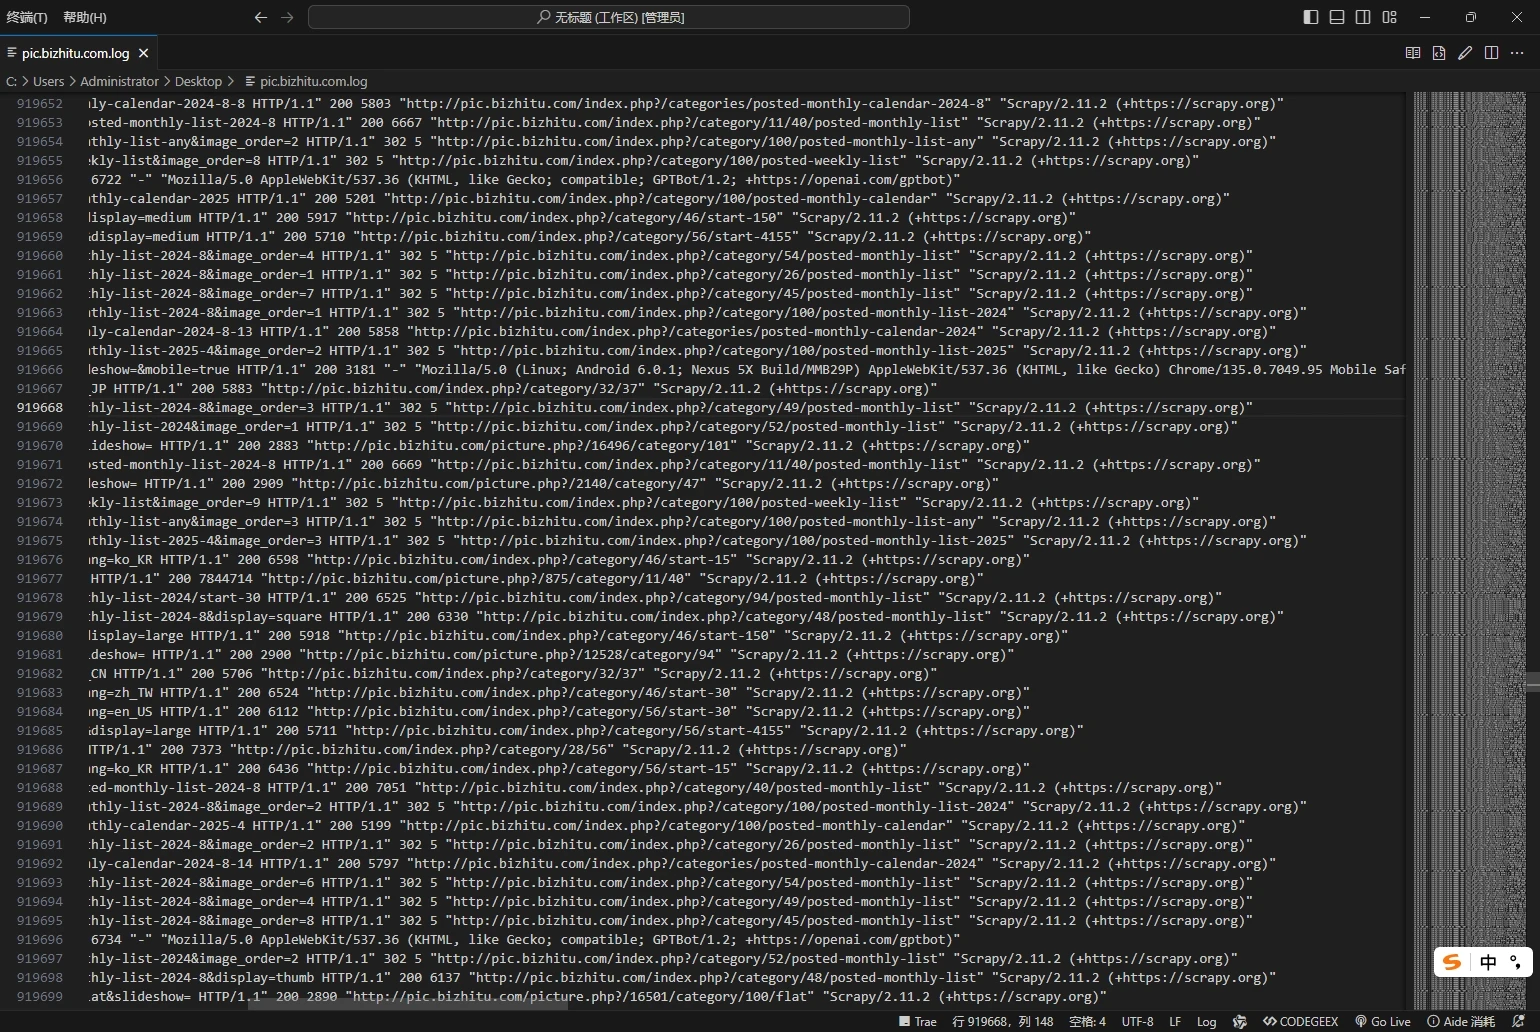Expand the Administrator breadcrumb segment
The width and height of the screenshot is (1540, 1032).
pos(119,81)
